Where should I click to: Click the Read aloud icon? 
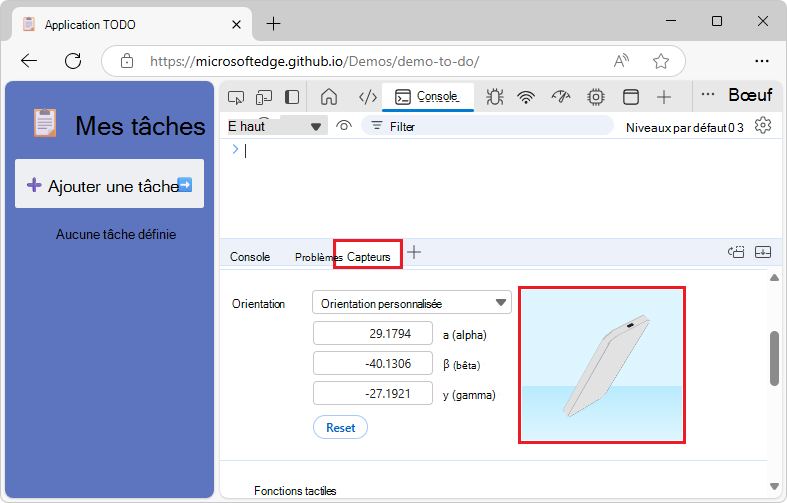click(621, 61)
